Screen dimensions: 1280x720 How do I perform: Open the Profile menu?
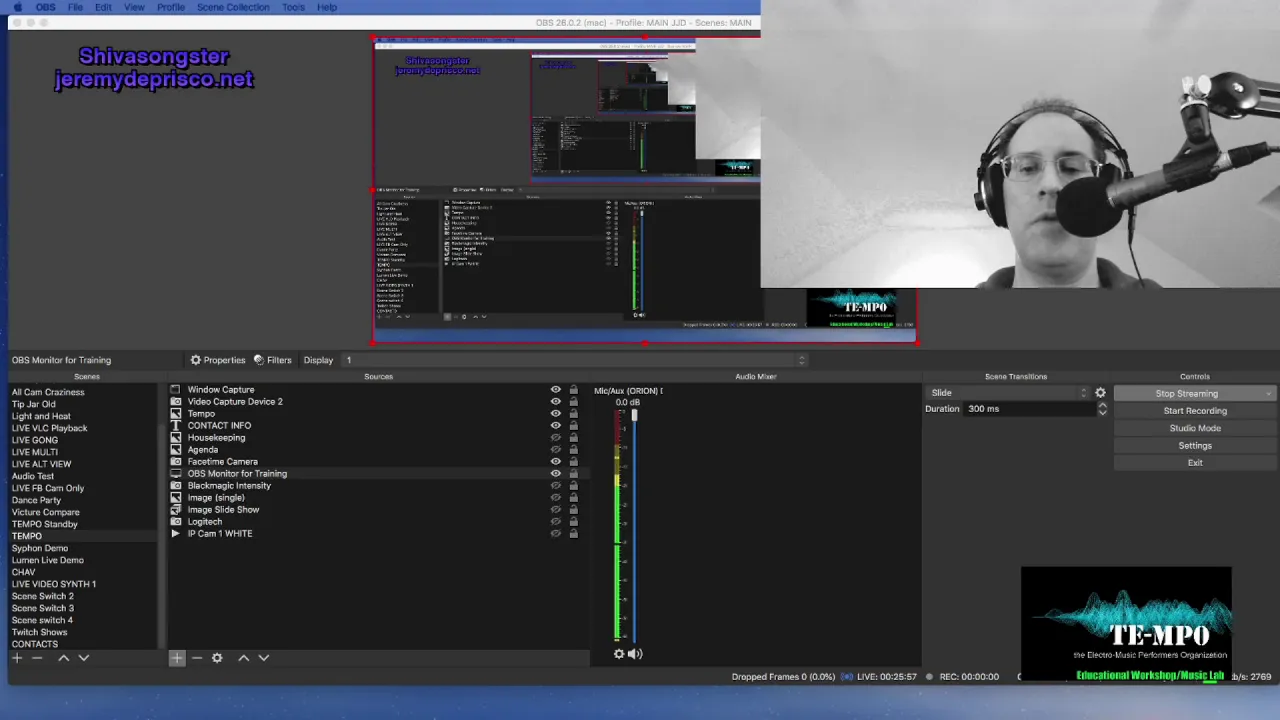171,7
